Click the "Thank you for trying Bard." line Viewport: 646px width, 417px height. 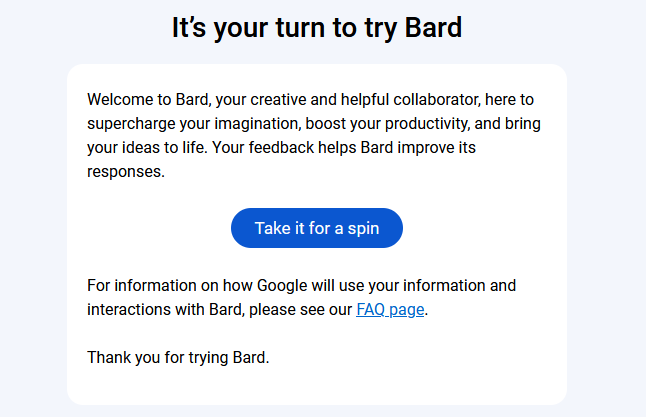tap(178, 357)
